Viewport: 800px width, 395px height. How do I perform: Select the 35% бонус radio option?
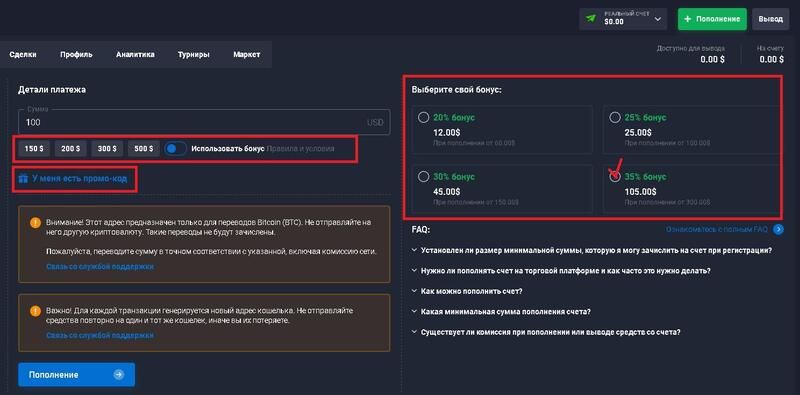click(615, 177)
